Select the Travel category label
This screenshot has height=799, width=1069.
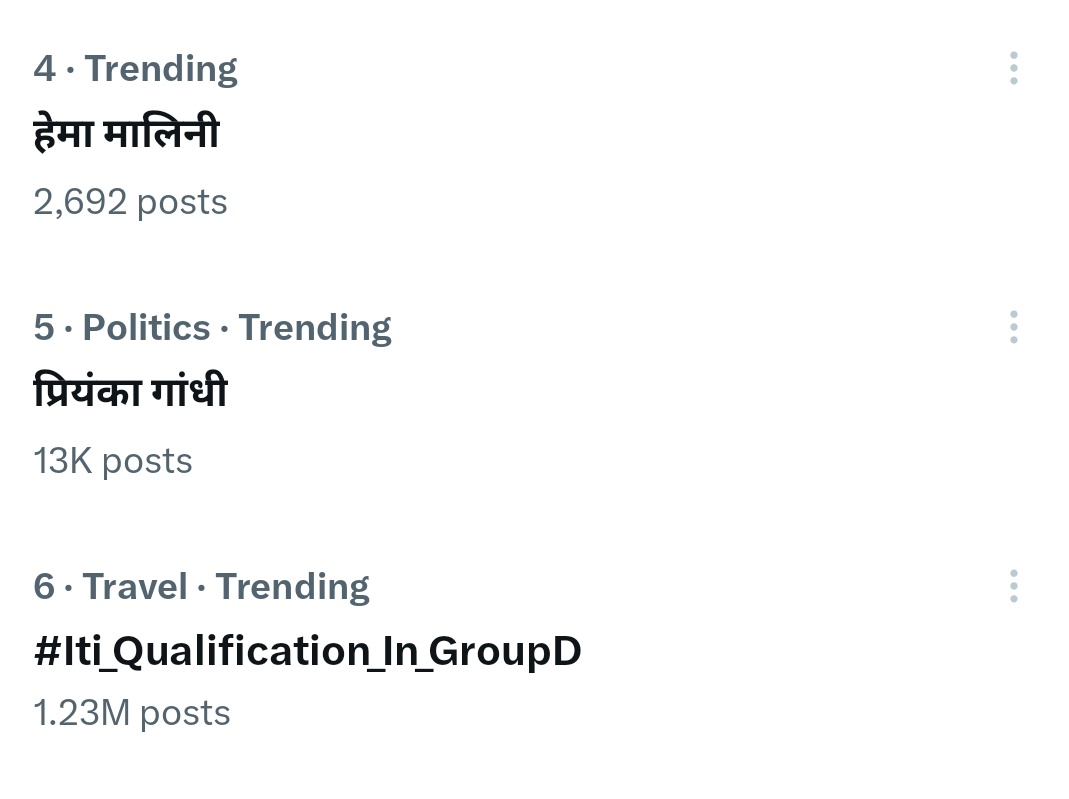point(135,586)
